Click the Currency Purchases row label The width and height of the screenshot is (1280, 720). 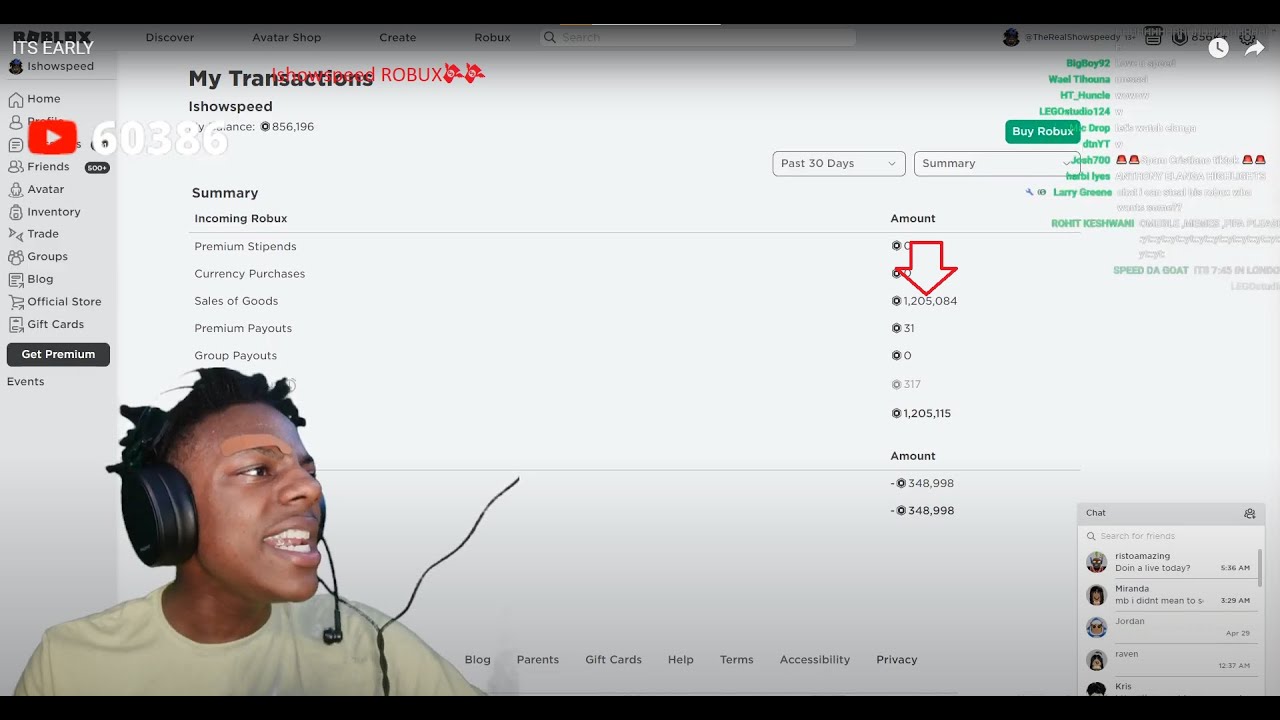250,273
